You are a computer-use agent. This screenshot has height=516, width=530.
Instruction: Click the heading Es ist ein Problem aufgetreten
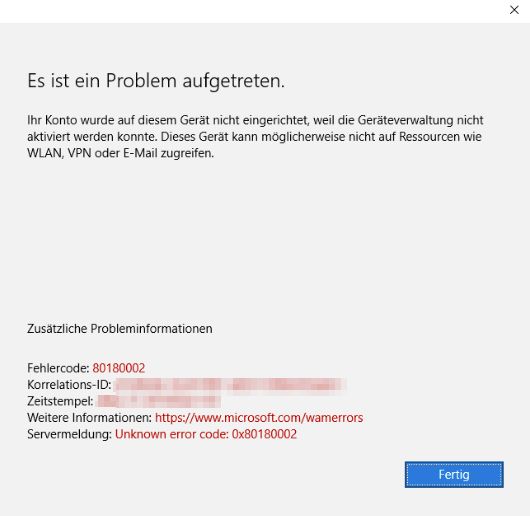[156, 81]
